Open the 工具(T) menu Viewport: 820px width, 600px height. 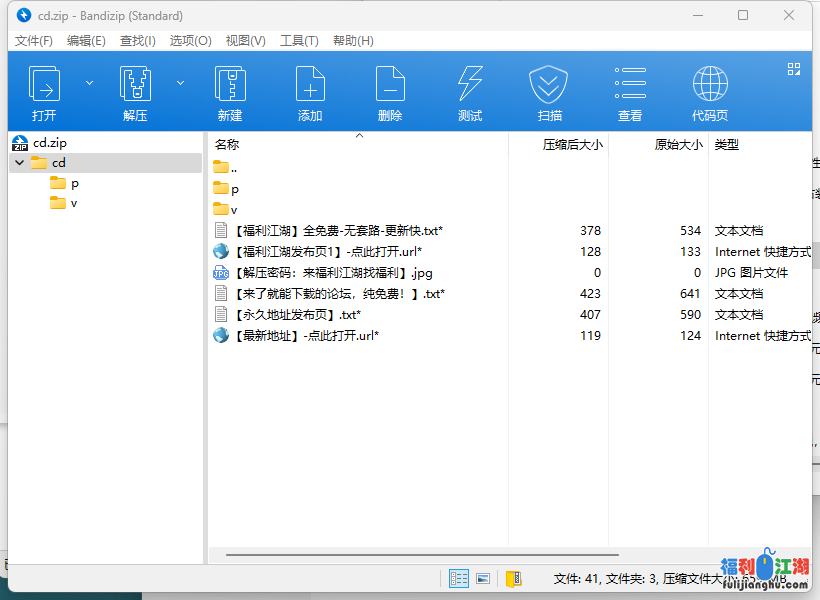coord(299,41)
